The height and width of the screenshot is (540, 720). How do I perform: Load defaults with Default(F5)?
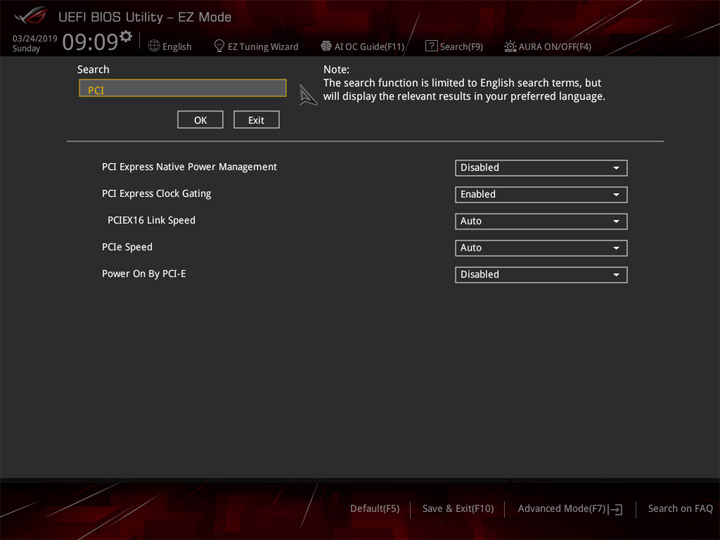tap(375, 508)
